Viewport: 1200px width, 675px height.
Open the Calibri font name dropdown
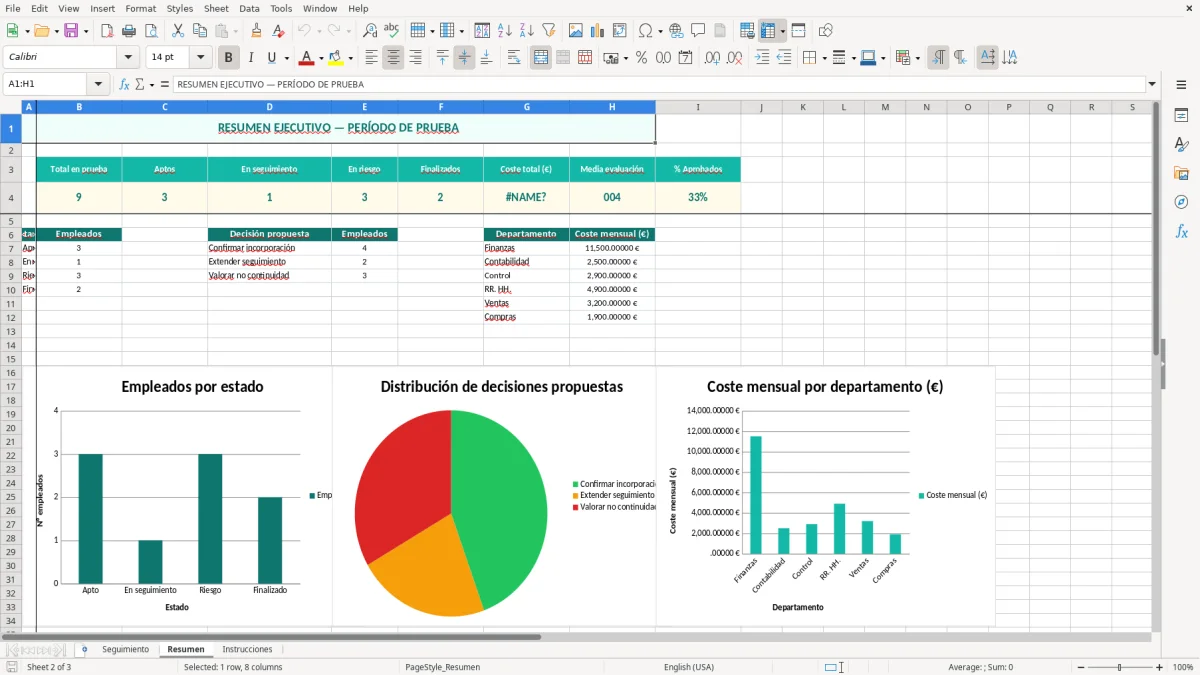(x=127, y=58)
